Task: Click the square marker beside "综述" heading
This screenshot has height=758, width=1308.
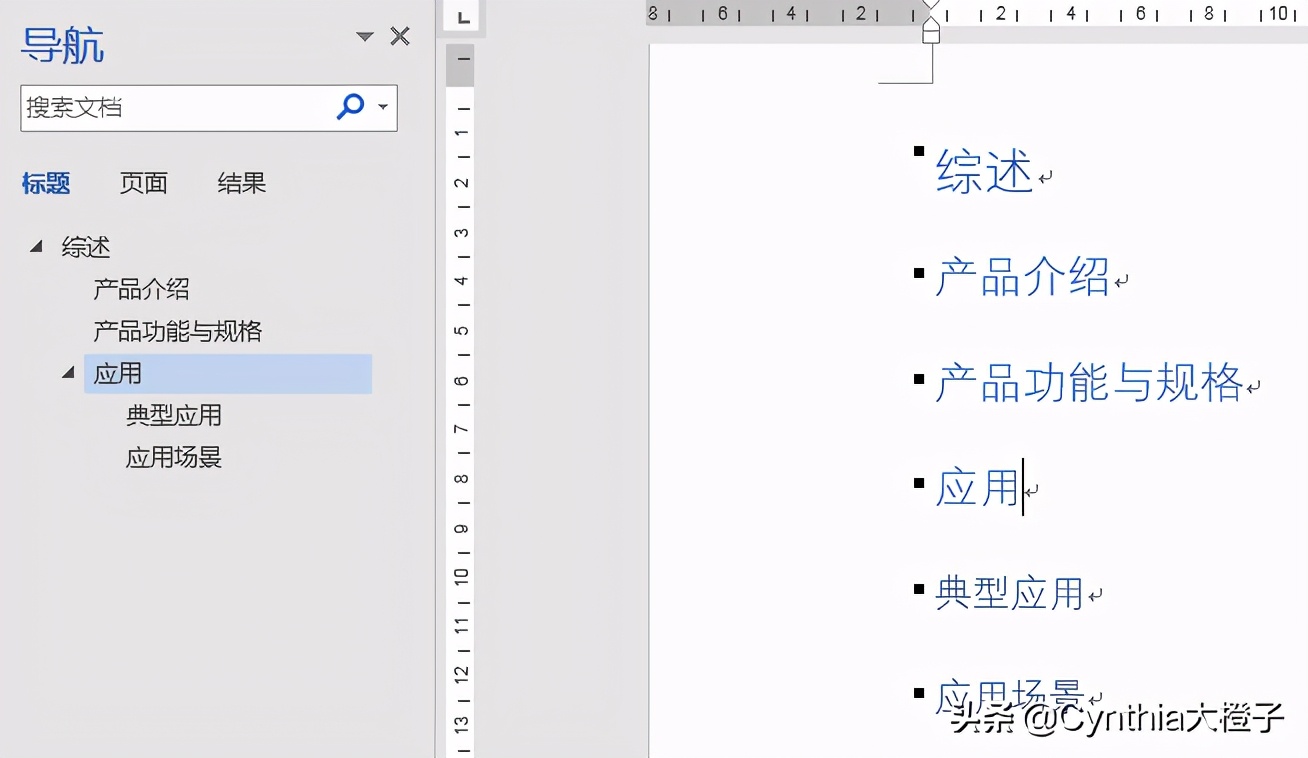Action: 919,151
